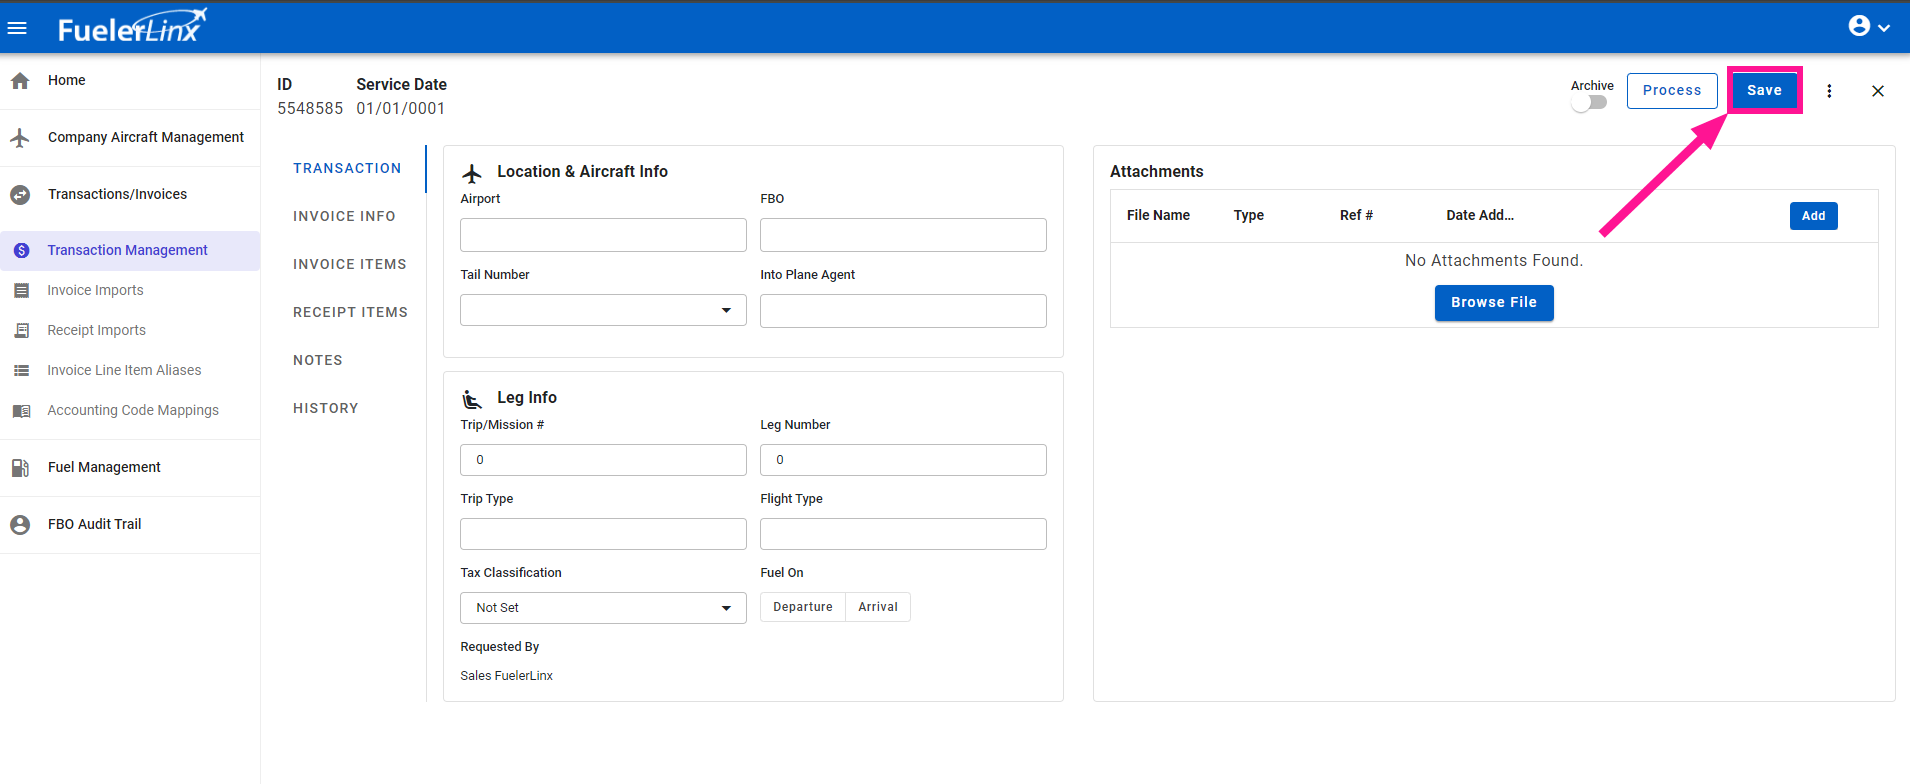Click the Ref # column header
The width and height of the screenshot is (1910, 784).
(1356, 216)
